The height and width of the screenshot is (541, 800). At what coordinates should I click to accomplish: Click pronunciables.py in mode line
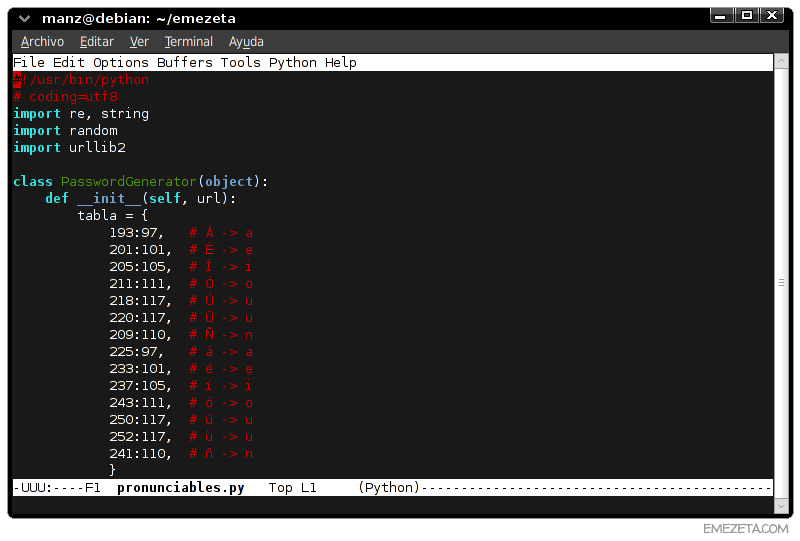pos(181,487)
